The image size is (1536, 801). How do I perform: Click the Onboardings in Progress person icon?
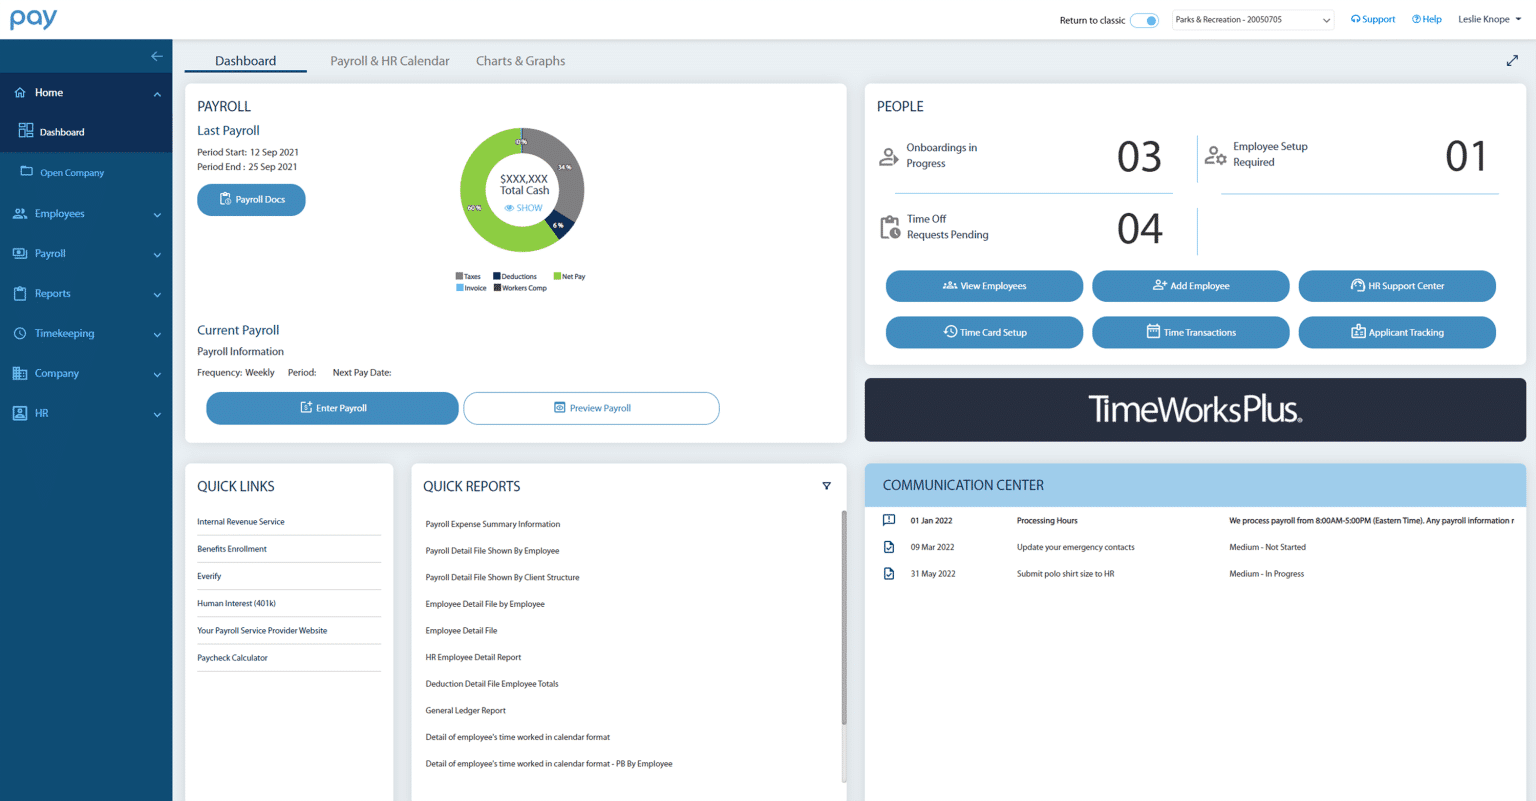(x=889, y=155)
